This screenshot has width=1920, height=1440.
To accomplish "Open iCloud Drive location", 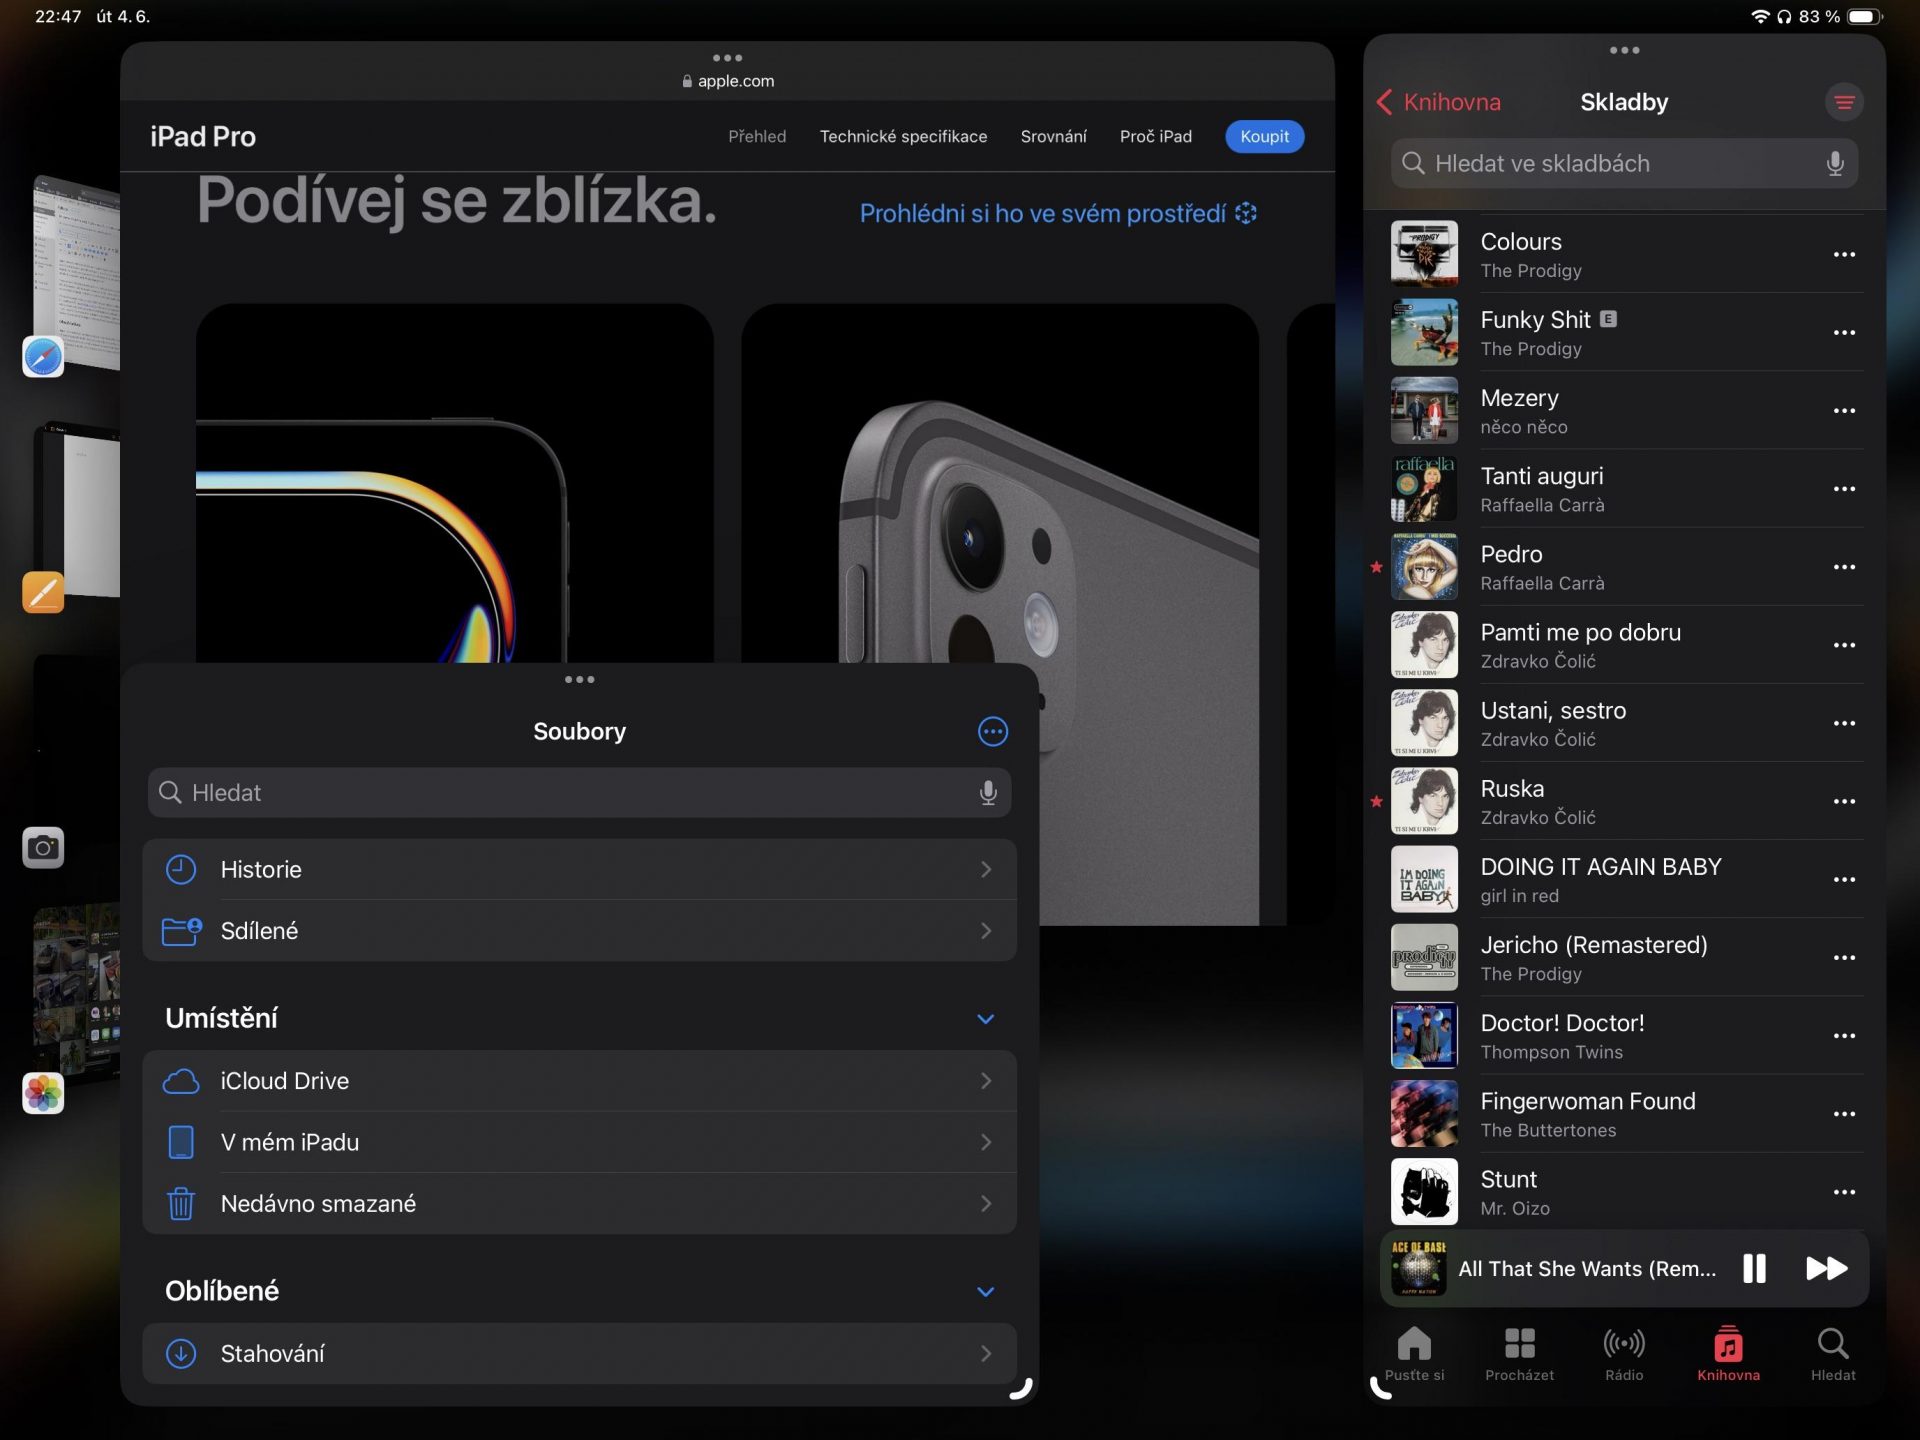I will point(579,1081).
